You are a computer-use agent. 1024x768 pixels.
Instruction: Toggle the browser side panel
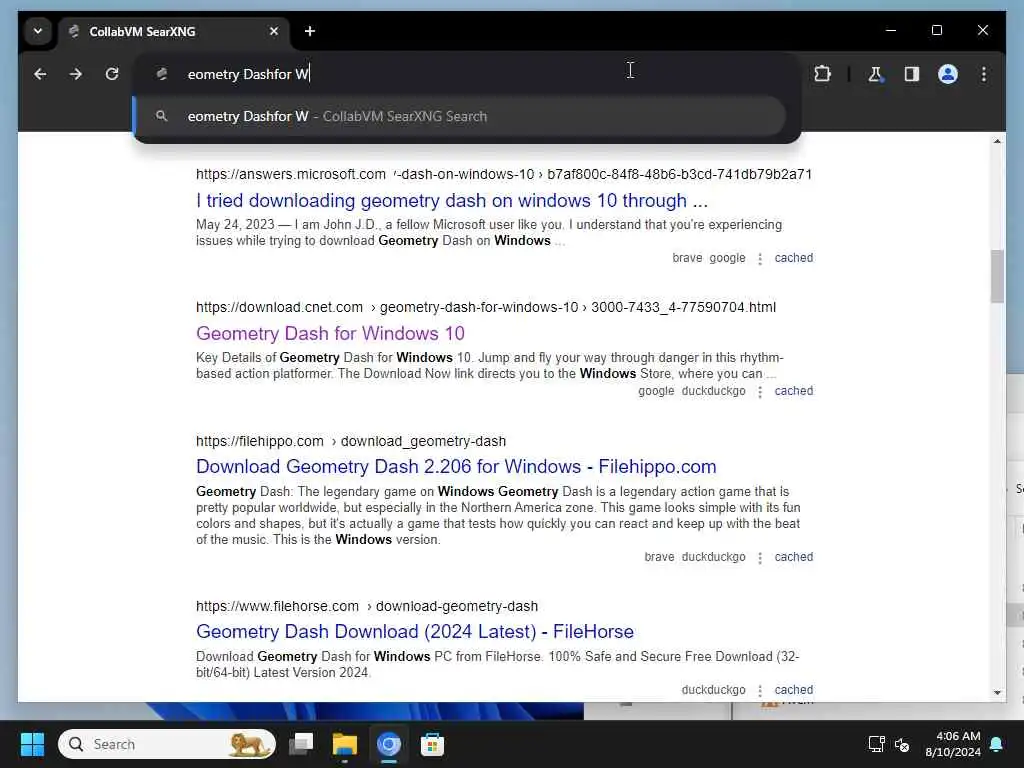pos(912,74)
